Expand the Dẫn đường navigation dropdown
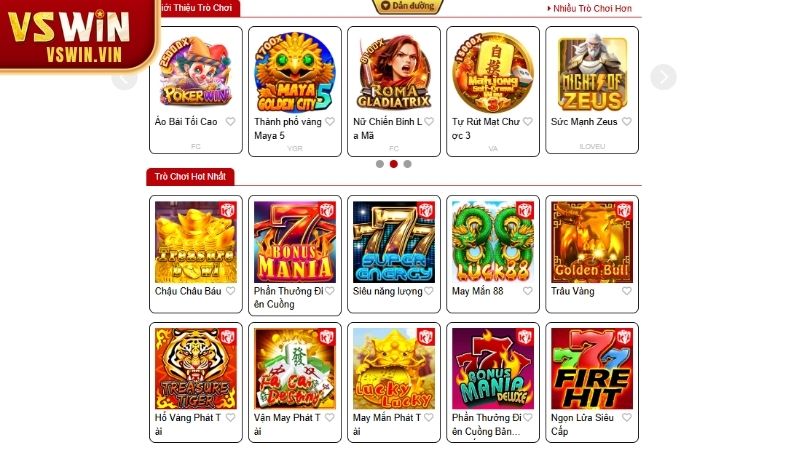This screenshot has height=450, width=800. (x=408, y=6)
